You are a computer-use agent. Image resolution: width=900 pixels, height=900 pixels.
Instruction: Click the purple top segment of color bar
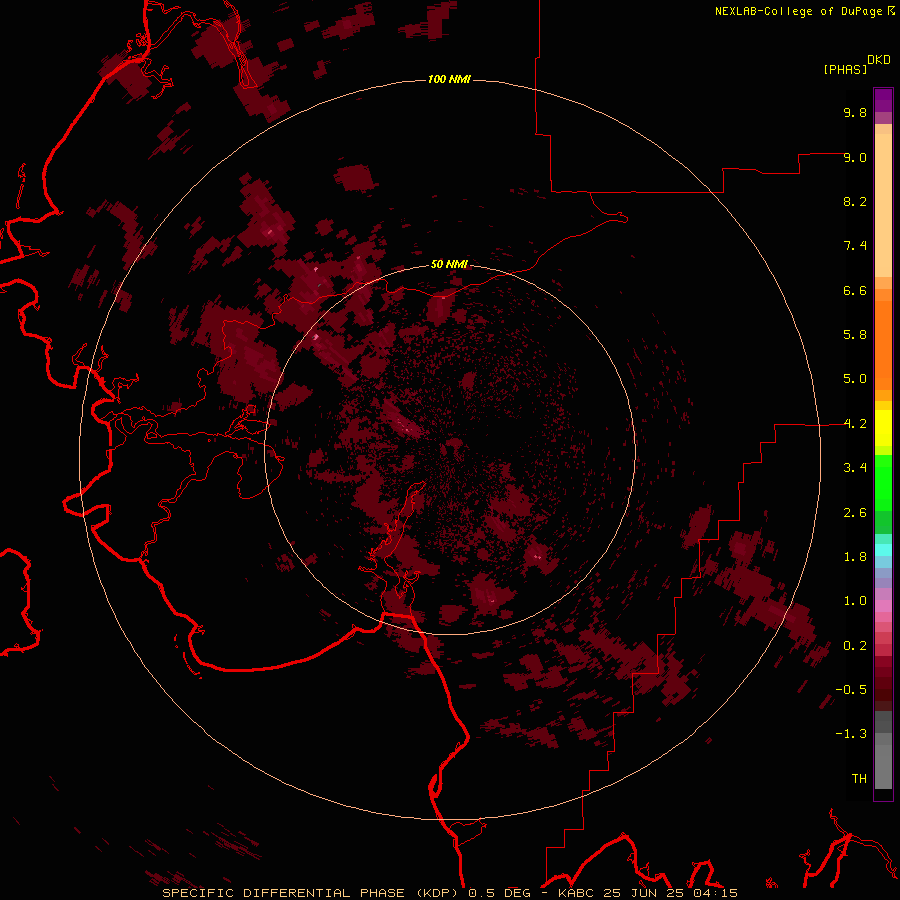883,100
